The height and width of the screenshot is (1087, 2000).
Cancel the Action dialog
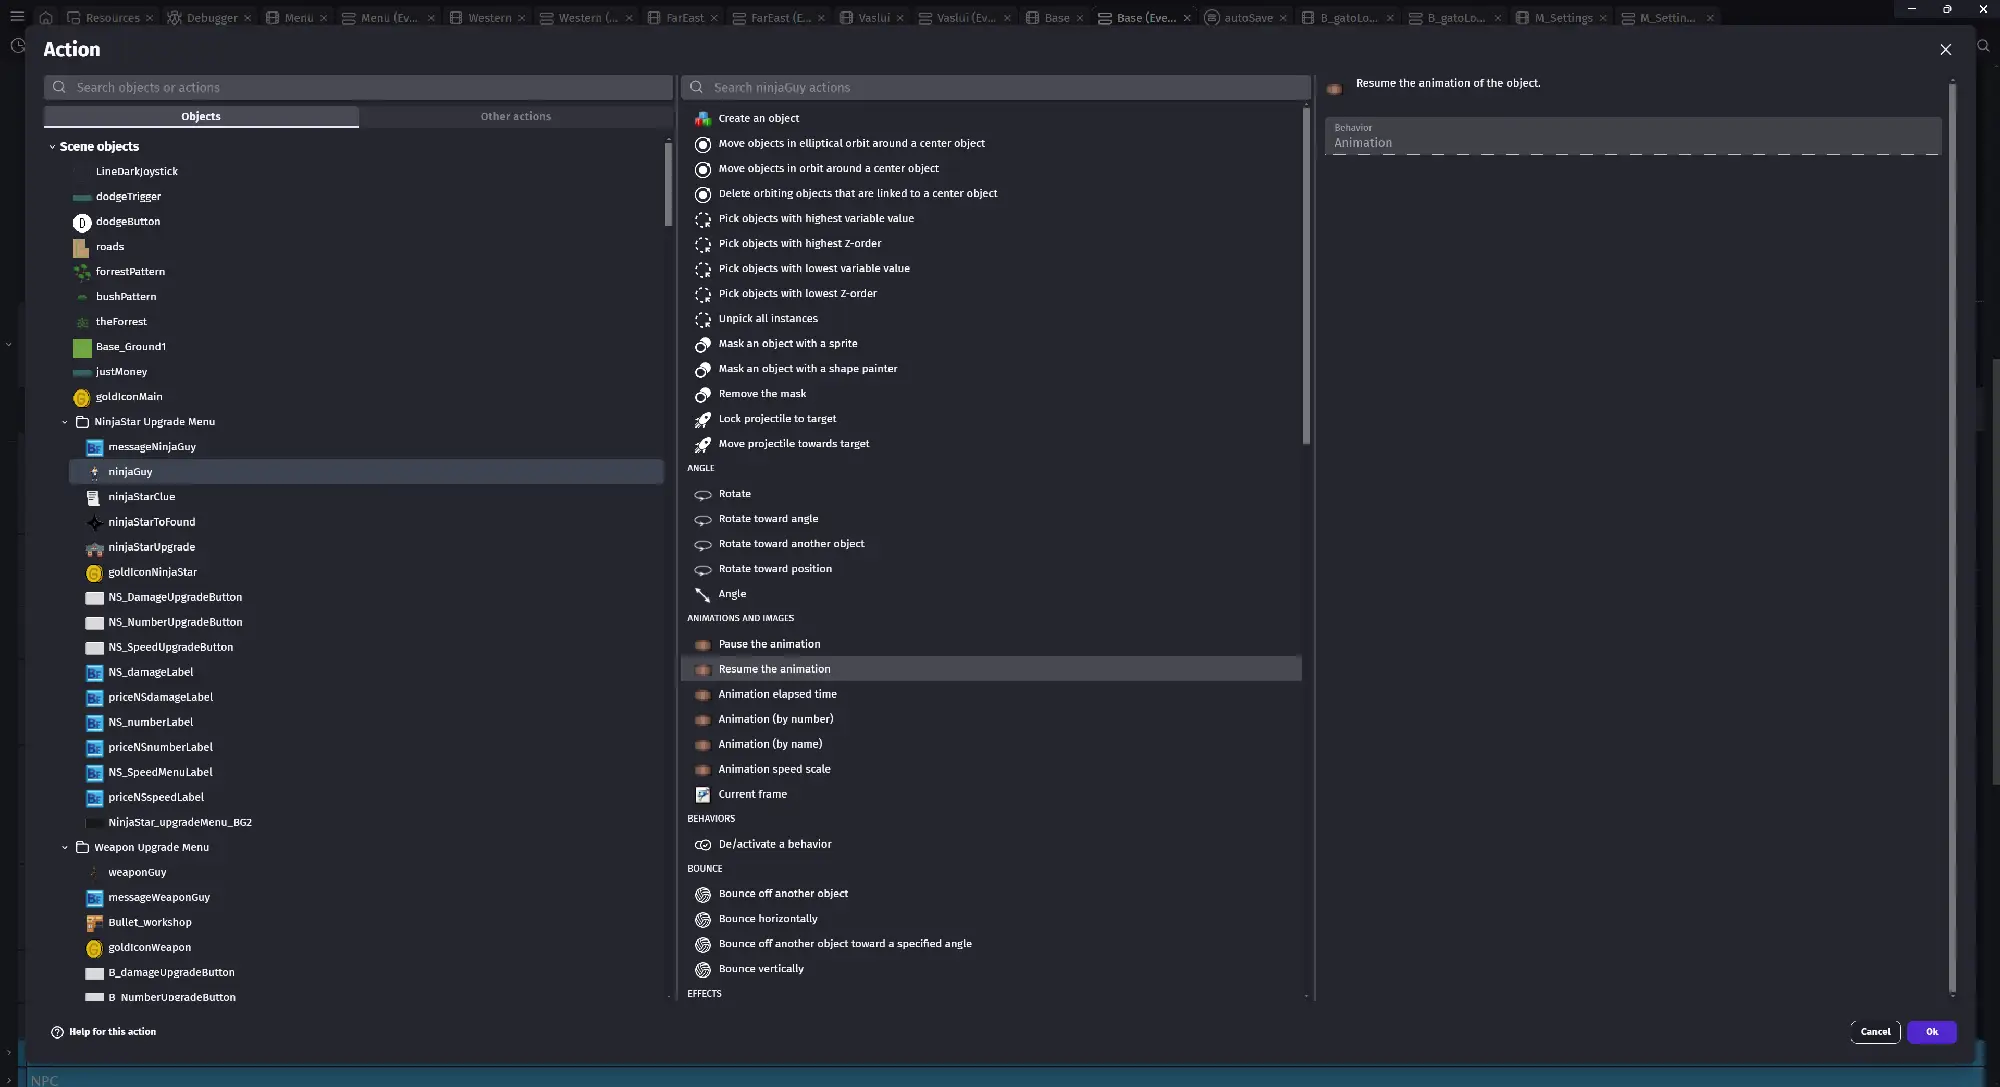pyautogui.click(x=1875, y=1032)
